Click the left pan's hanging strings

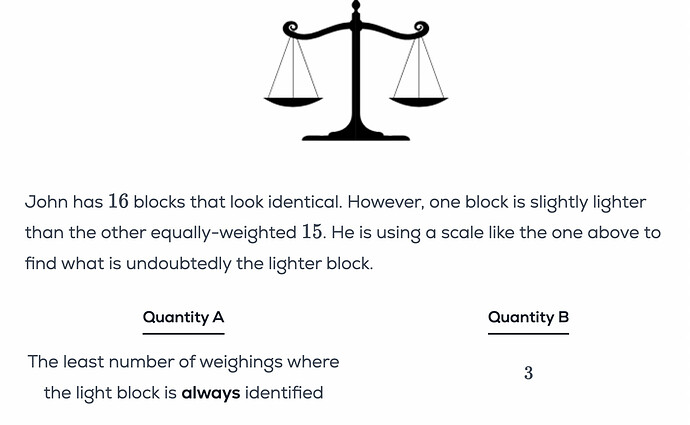pos(293,65)
